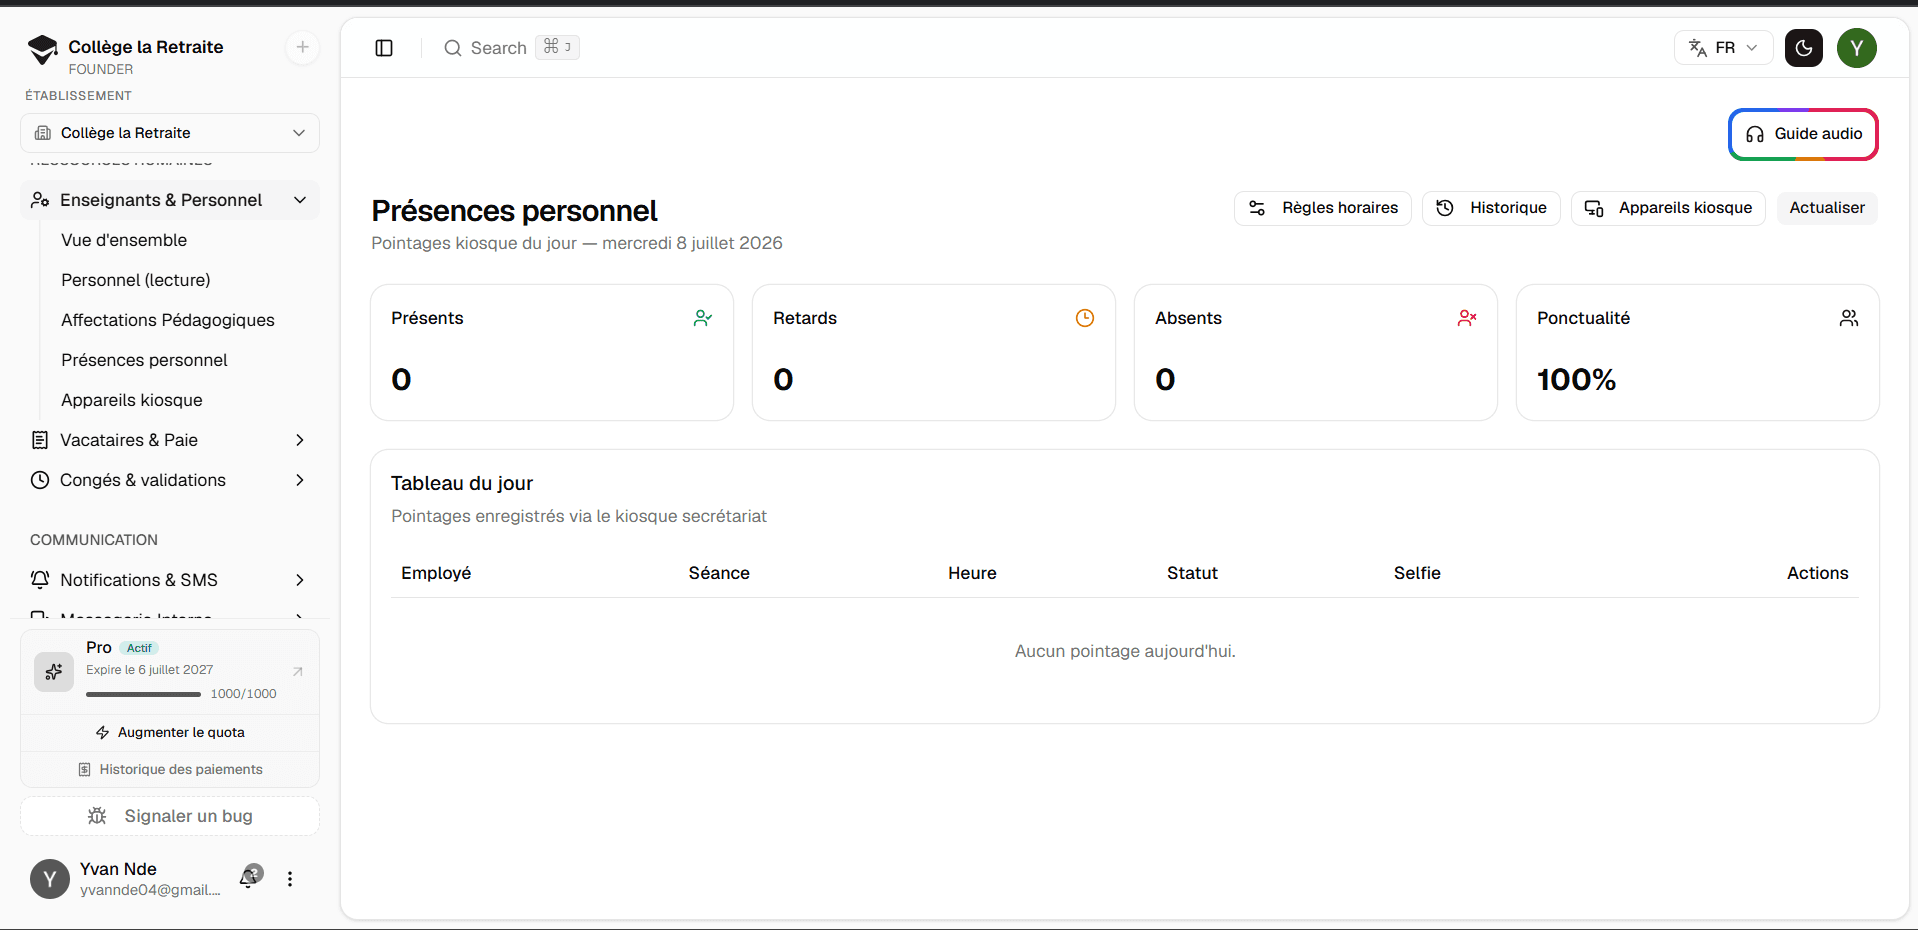
Task: Click the green user-check icon in Présents card
Action: [x=703, y=318]
